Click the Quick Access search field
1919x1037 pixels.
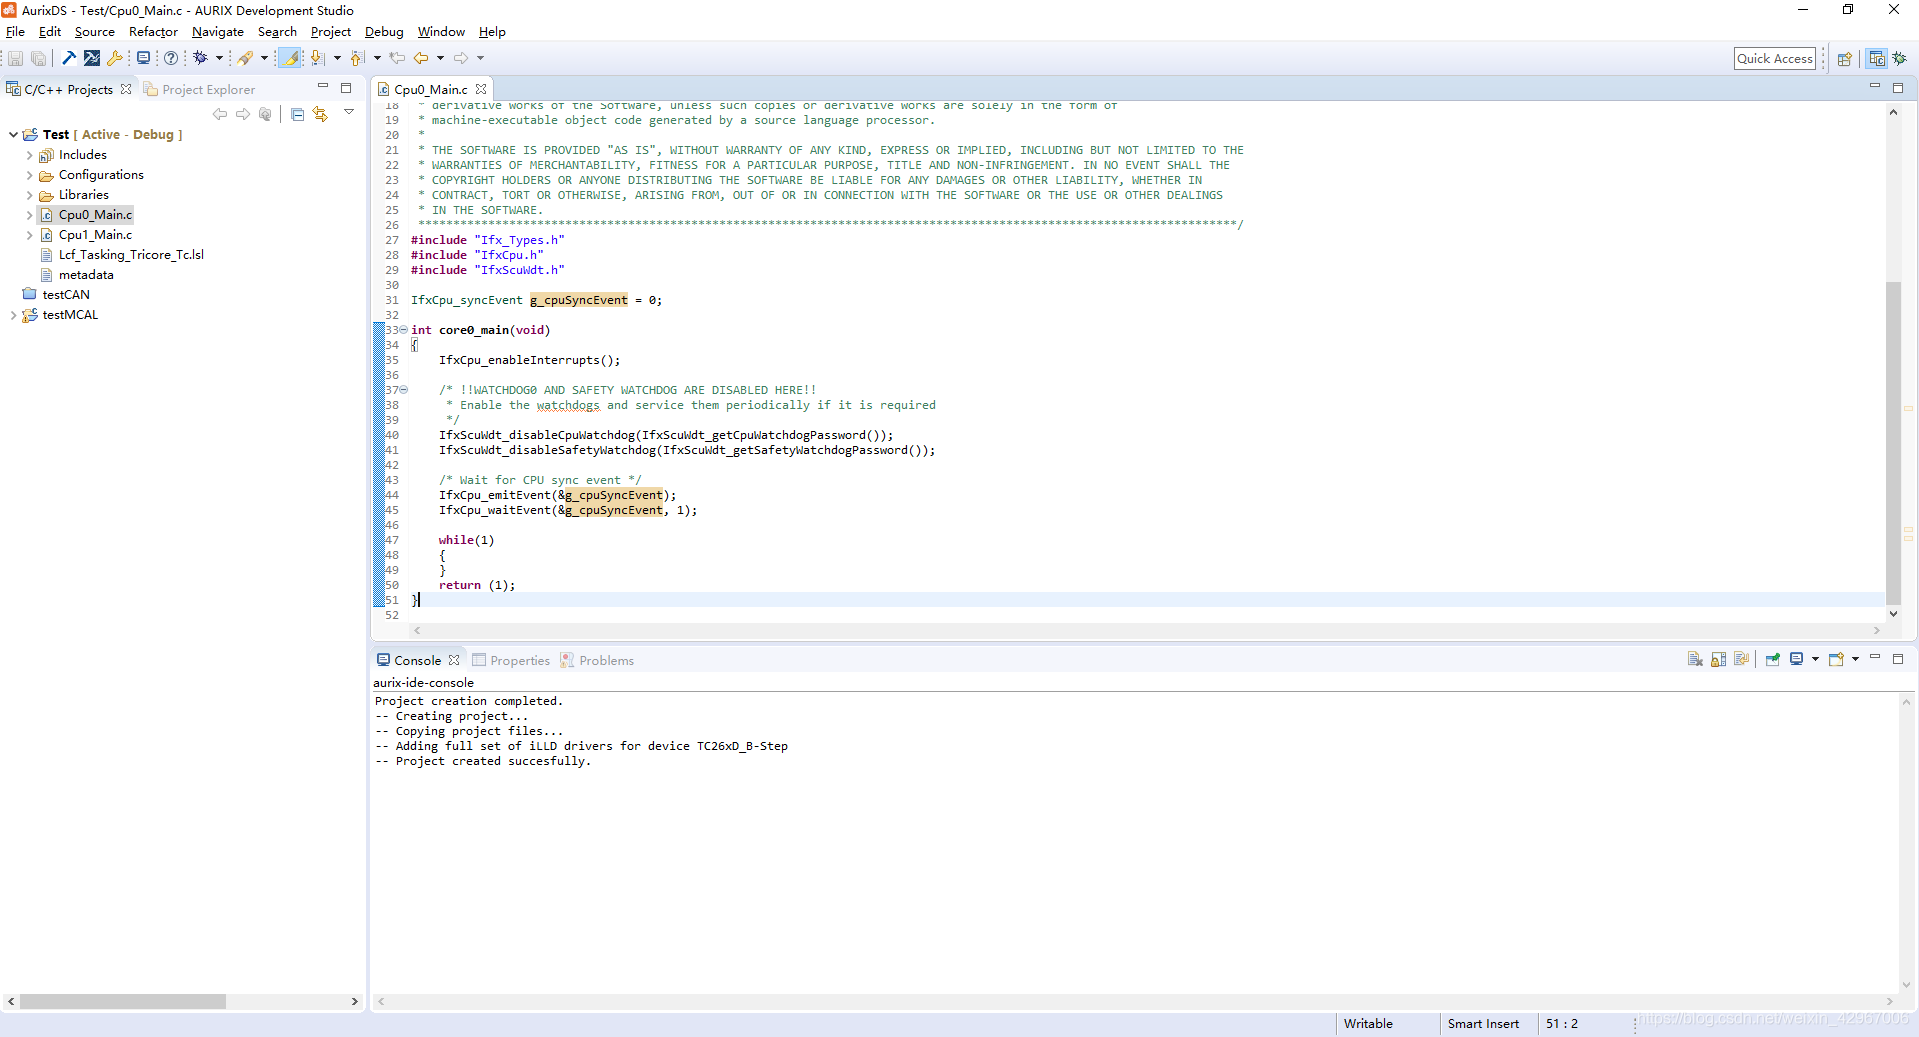(x=1774, y=59)
